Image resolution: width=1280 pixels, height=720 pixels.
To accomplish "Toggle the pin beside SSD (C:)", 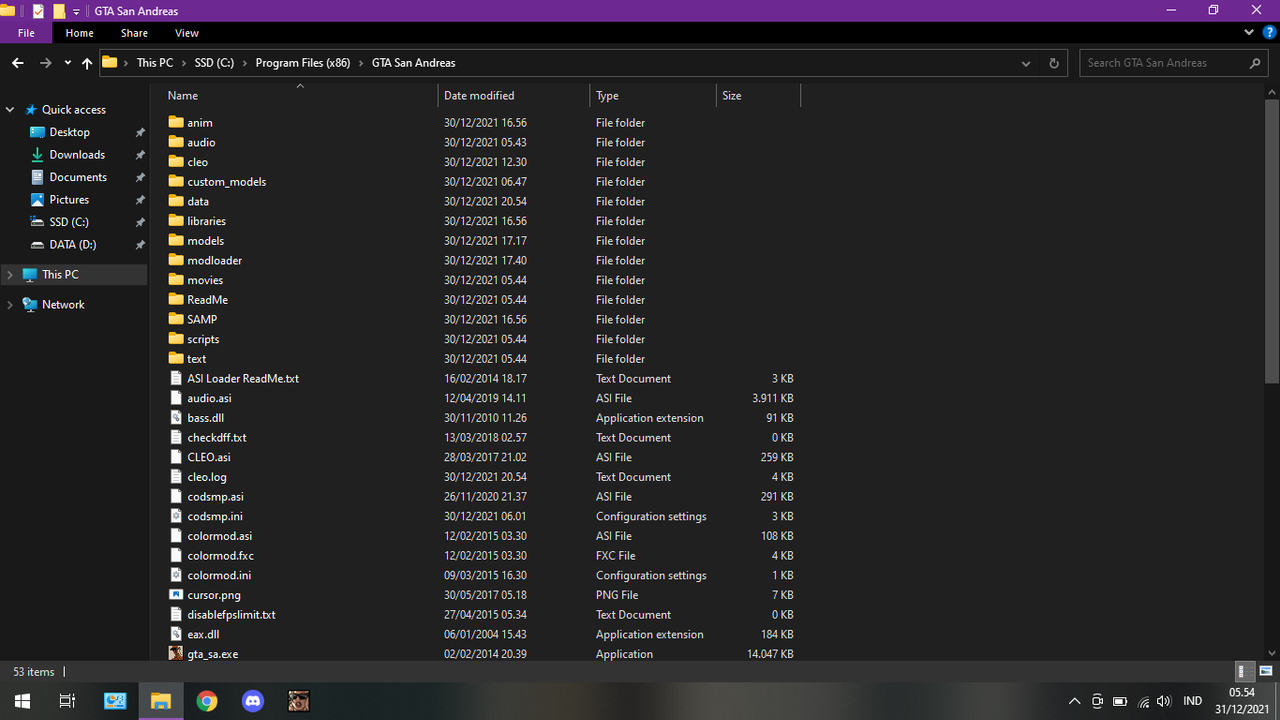I will [x=140, y=222].
